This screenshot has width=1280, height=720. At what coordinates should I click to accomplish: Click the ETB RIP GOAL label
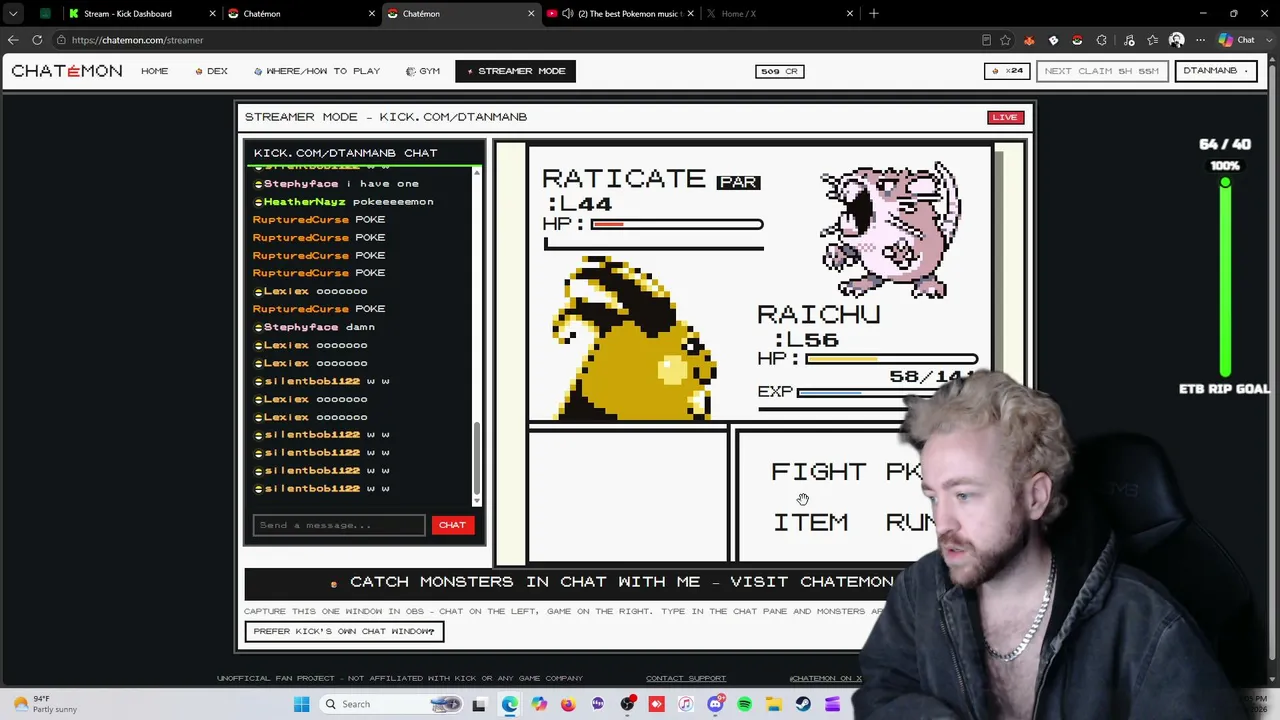[1224, 389]
